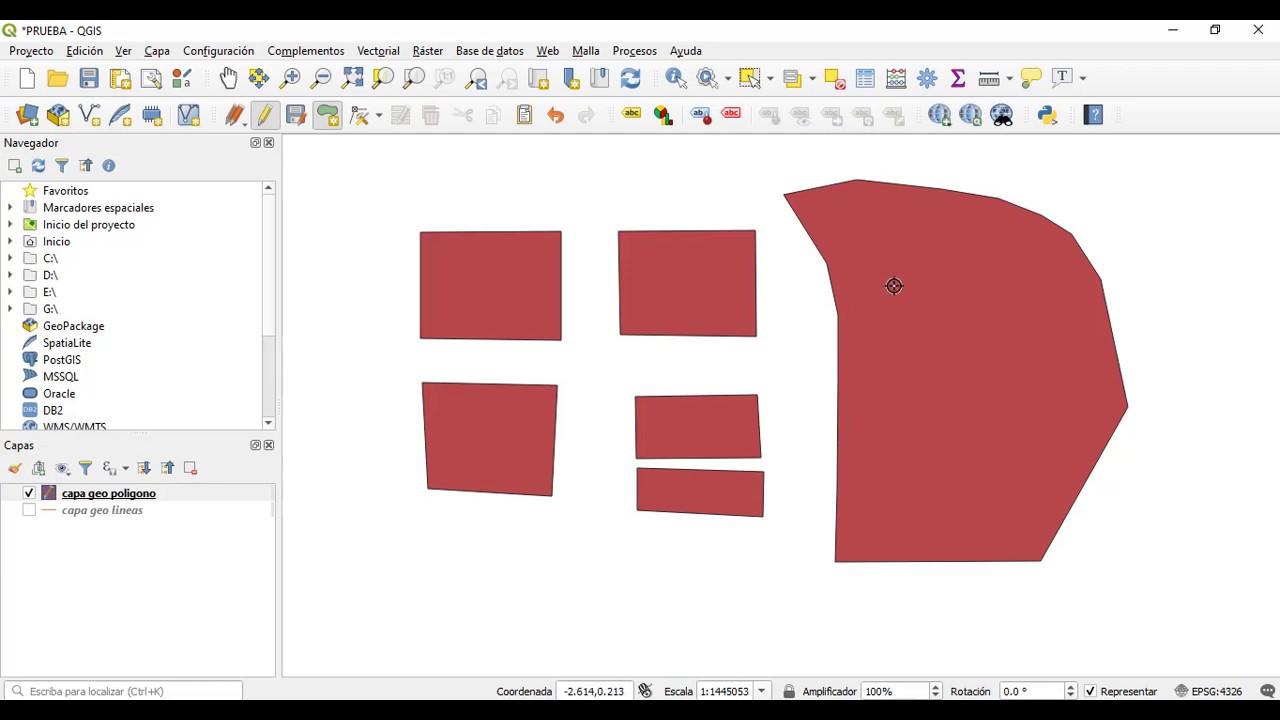Click the Amplificador magnifier field
Screen dimensions: 1280x720
(x=895, y=691)
